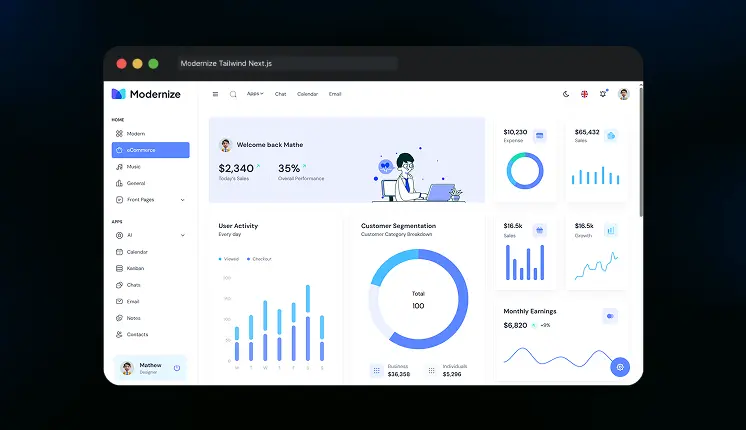The width and height of the screenshot is (746, 430).
Task: Click the $16.5k Sales basket icon
Action: coord(540,230)
